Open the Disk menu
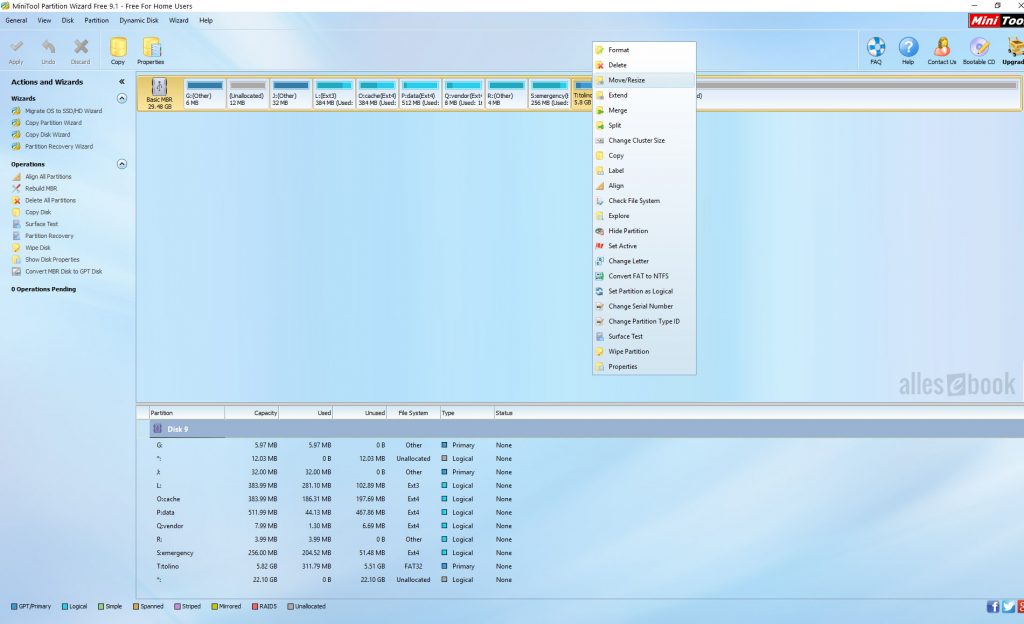The height and width of the screenshot is (624, 1024). pyautogui.click(x=68, y=20)
